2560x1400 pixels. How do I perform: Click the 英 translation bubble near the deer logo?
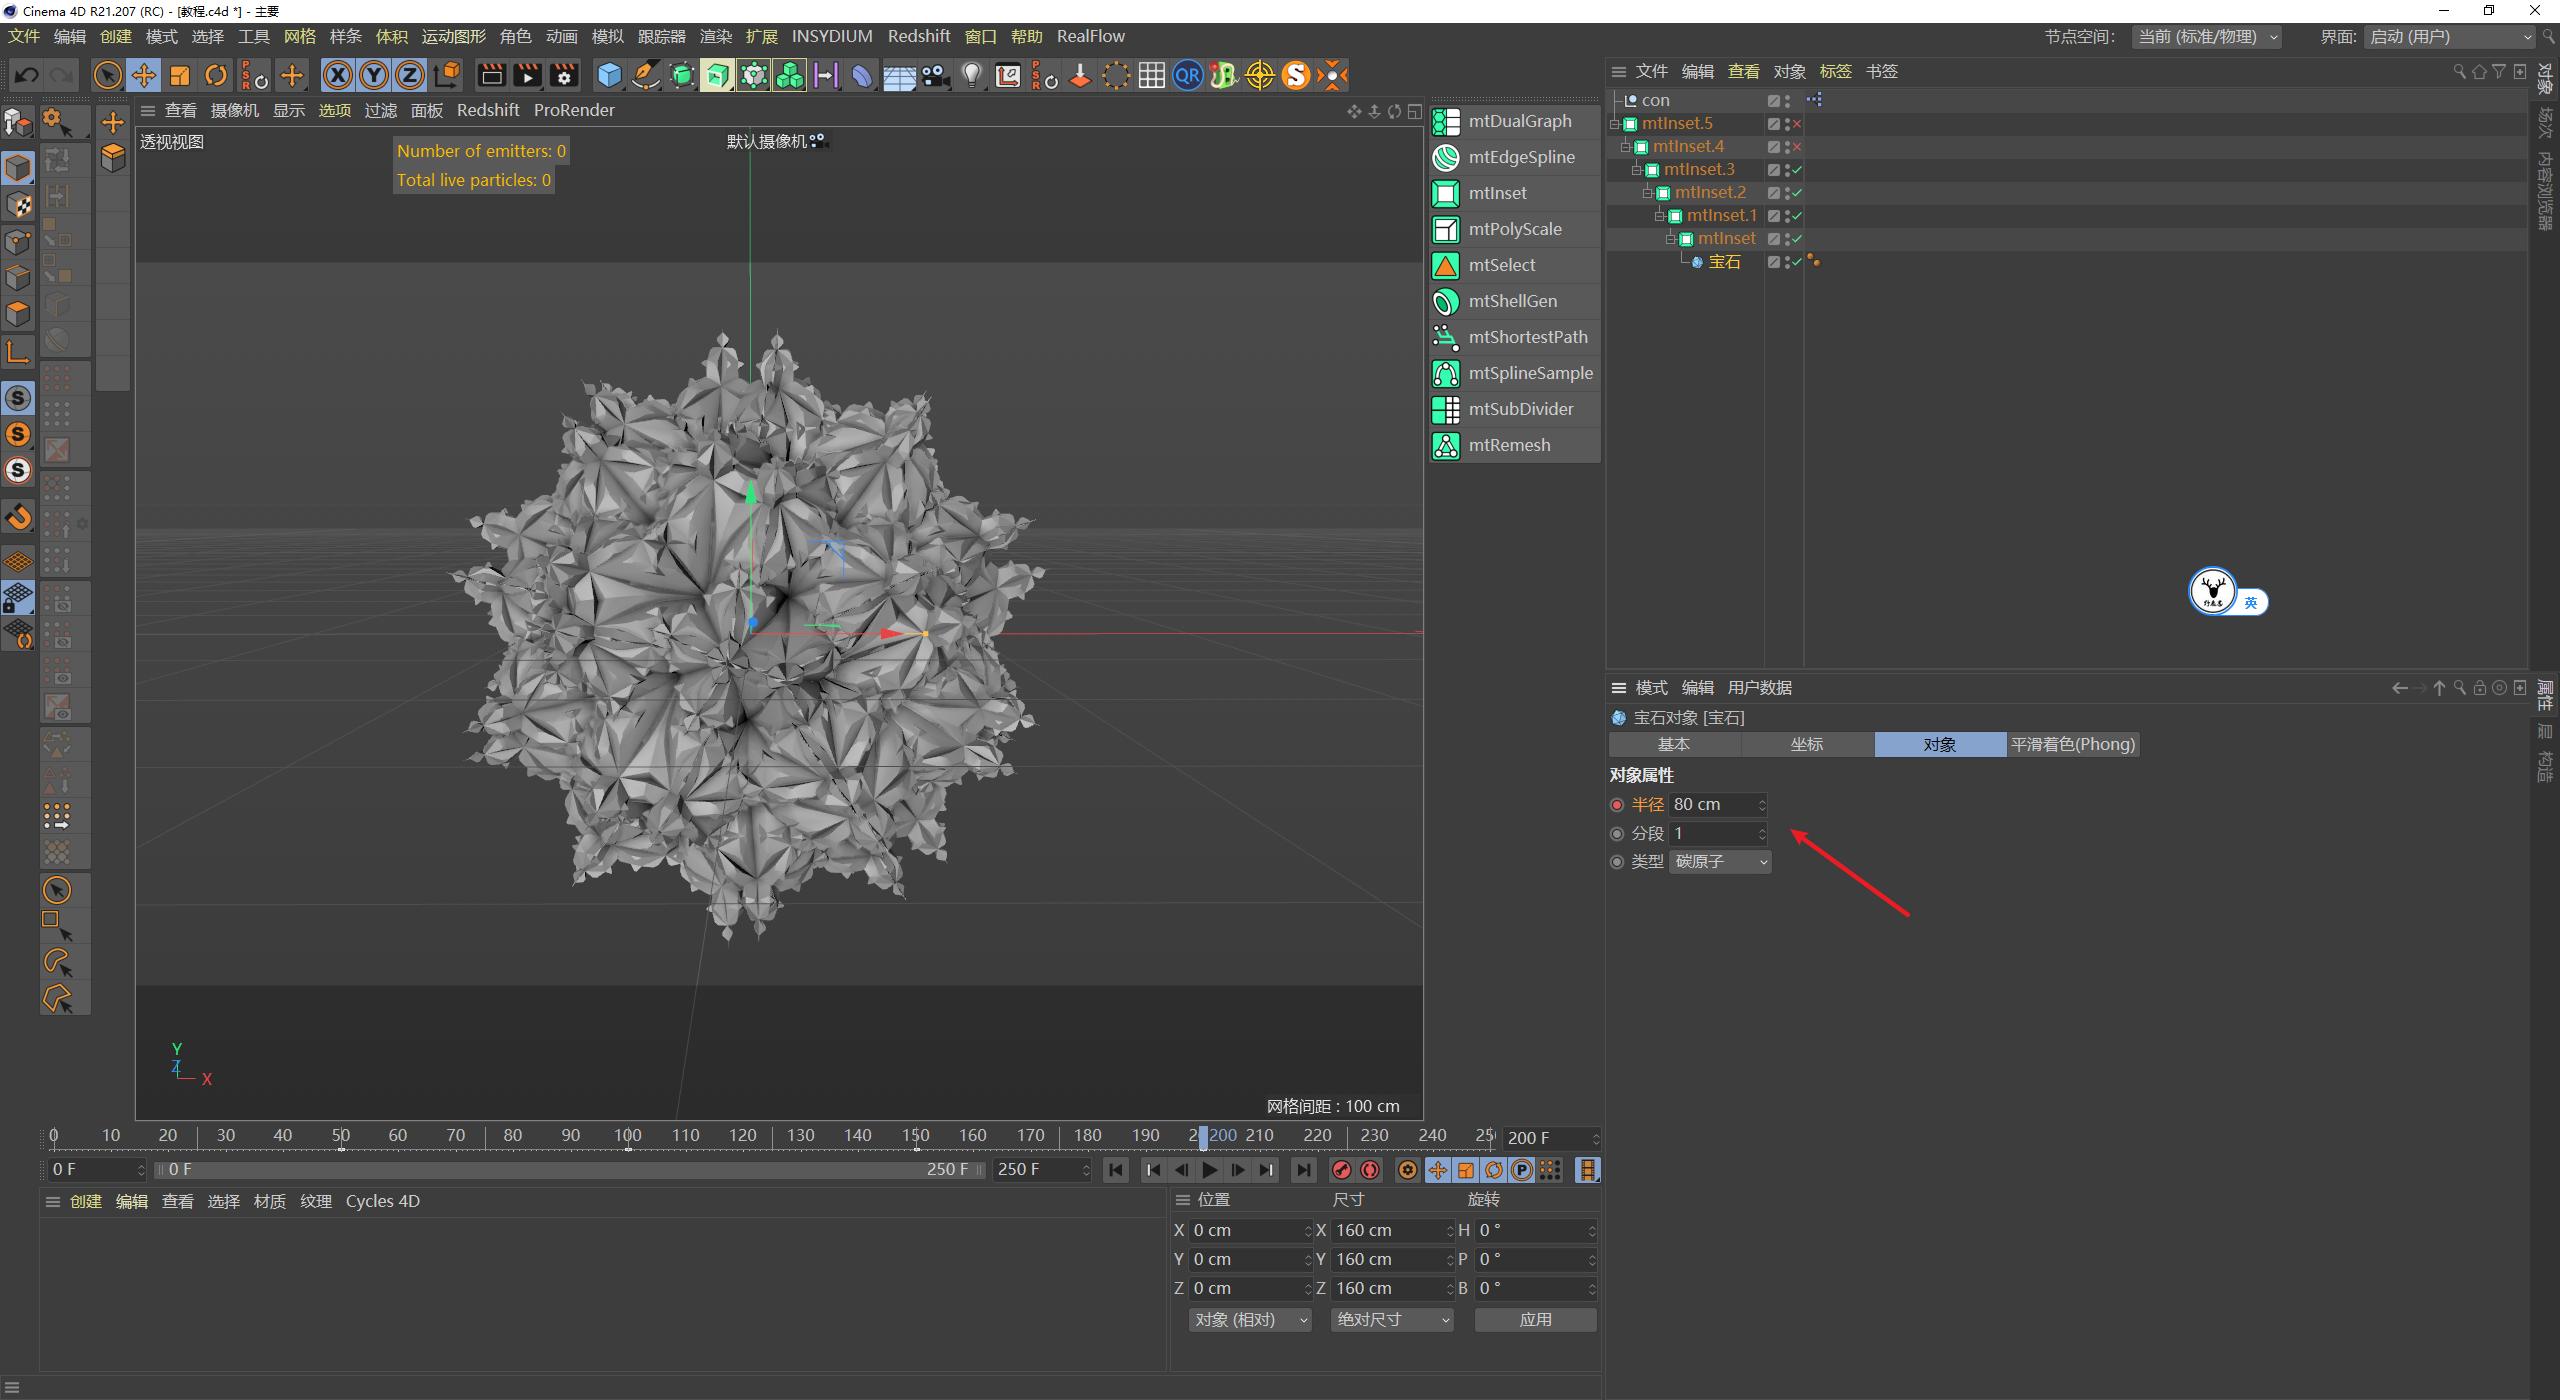(x=2250, y=602)
